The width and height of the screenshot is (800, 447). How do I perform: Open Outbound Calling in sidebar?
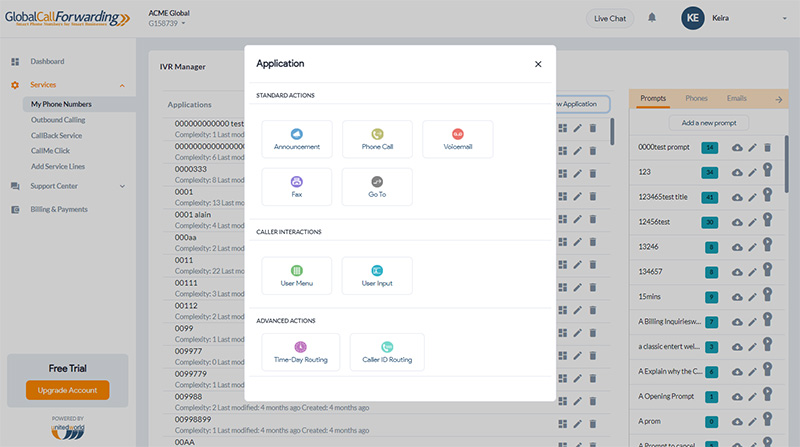58,120
